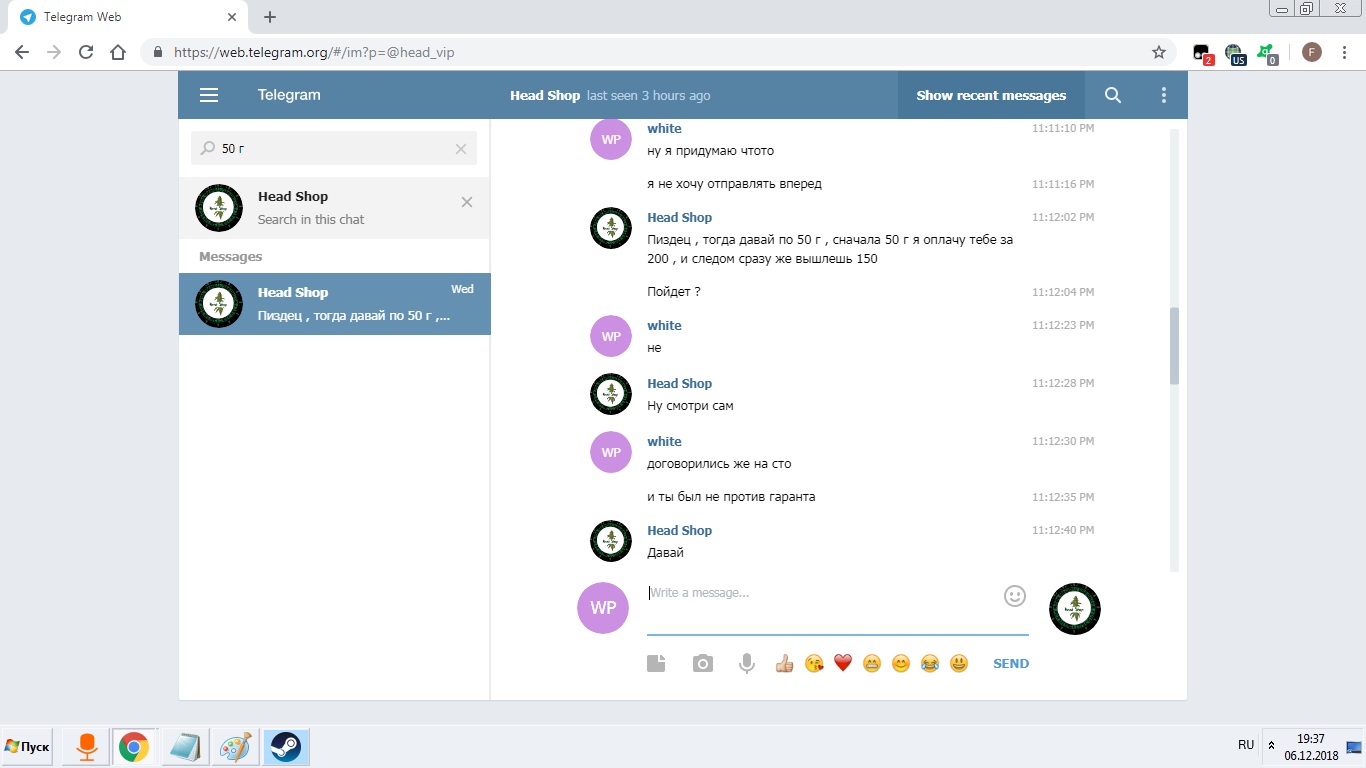Click the browser back arrow

coord(22,52)
